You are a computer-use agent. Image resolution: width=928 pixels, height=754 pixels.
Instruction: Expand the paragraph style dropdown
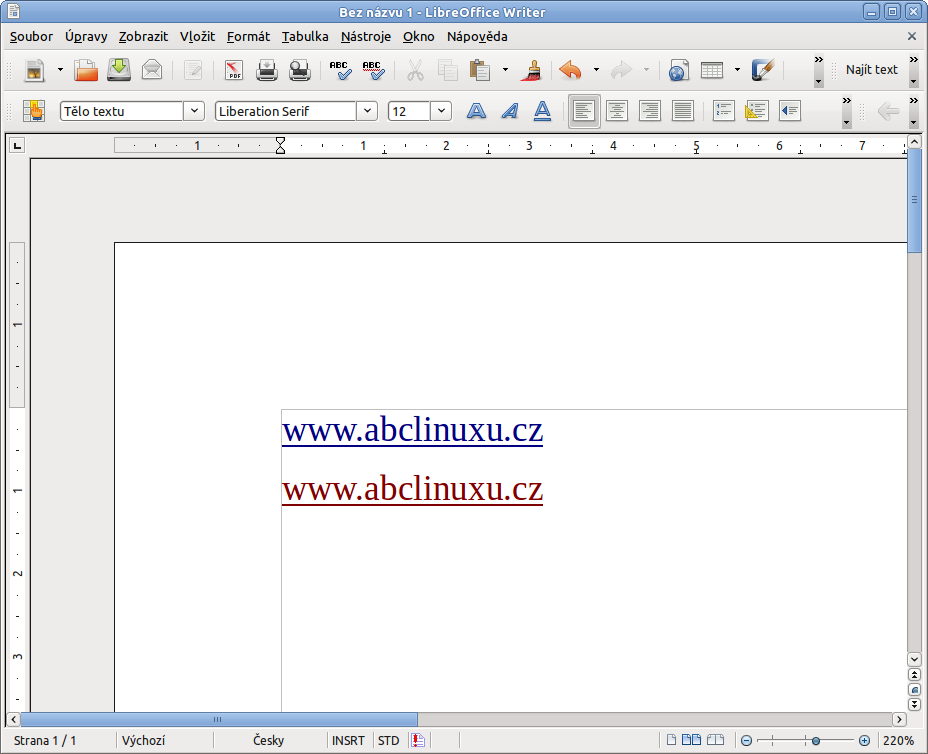coord(194,111)
